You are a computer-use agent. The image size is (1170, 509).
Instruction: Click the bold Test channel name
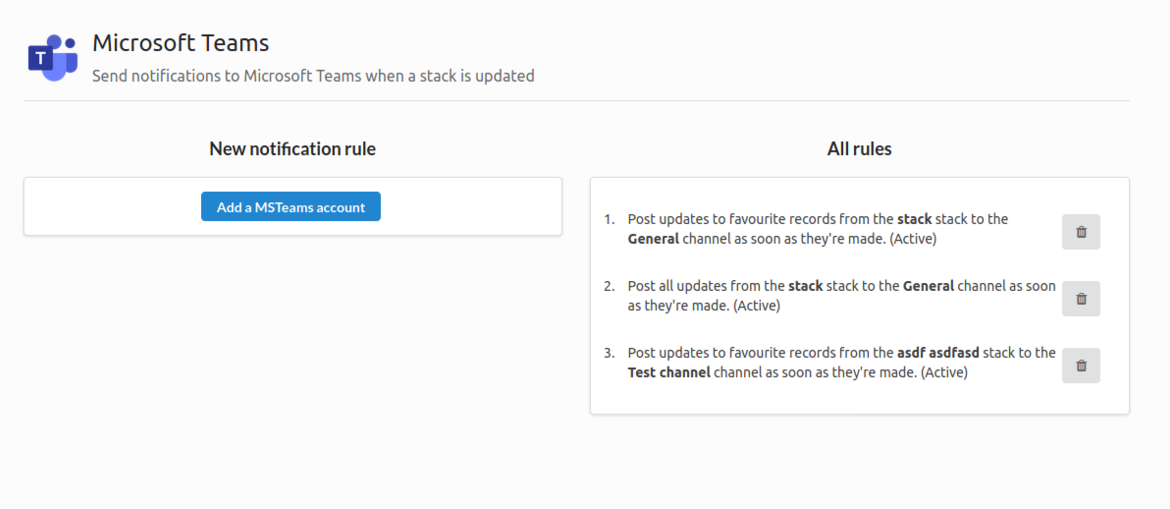coord(668,373)
